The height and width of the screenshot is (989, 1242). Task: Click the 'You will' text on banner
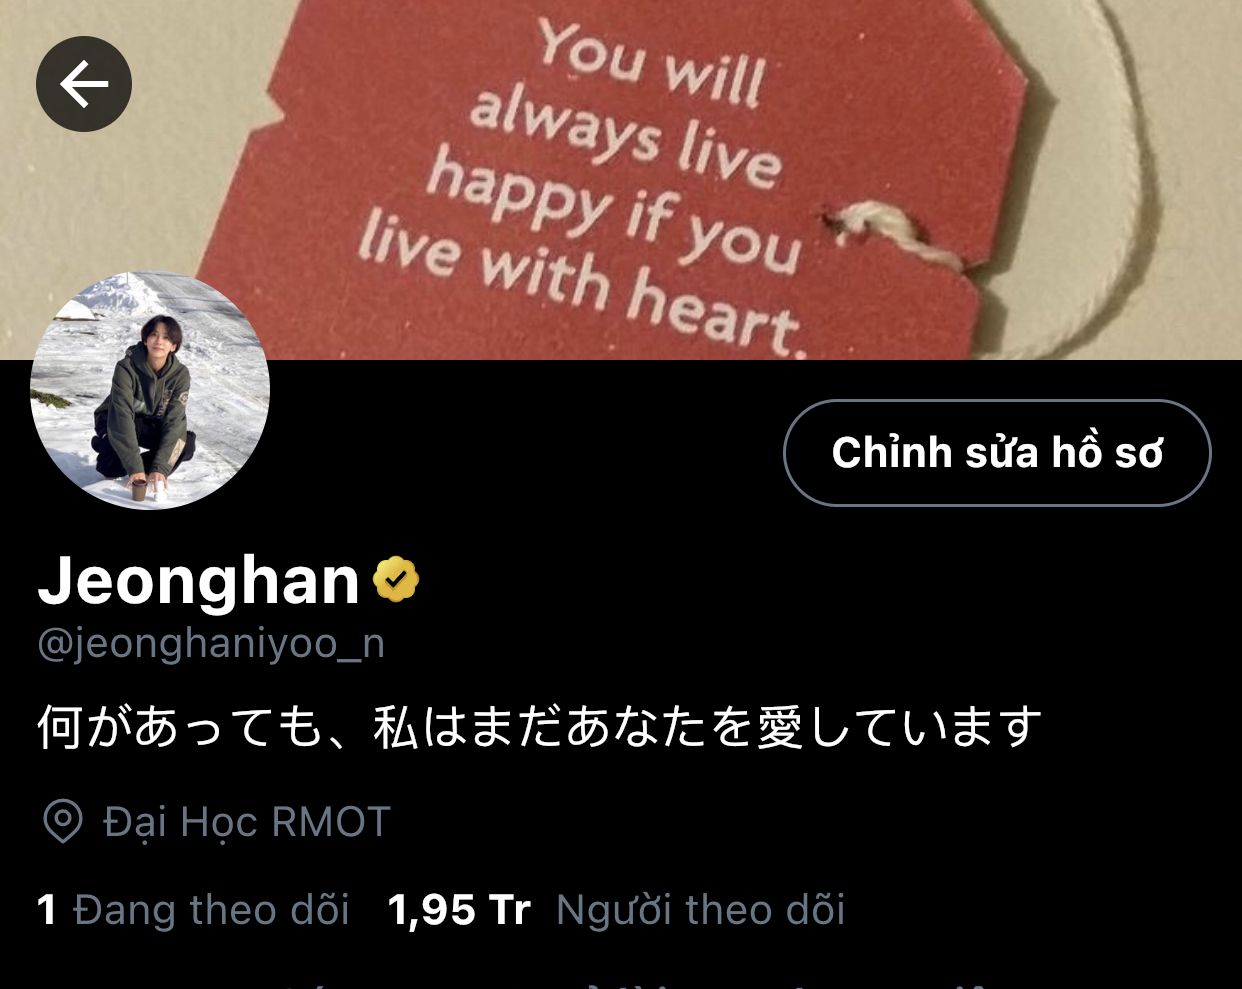pyautogui.click(x=652, y=63)
